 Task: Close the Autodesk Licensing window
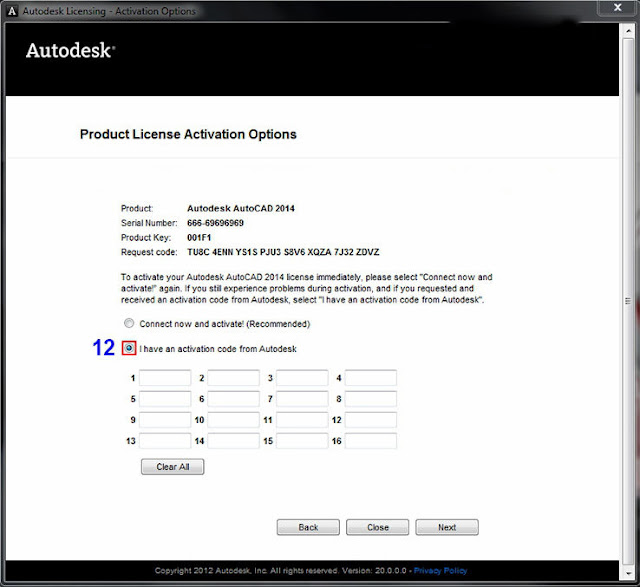click(618, 8)
